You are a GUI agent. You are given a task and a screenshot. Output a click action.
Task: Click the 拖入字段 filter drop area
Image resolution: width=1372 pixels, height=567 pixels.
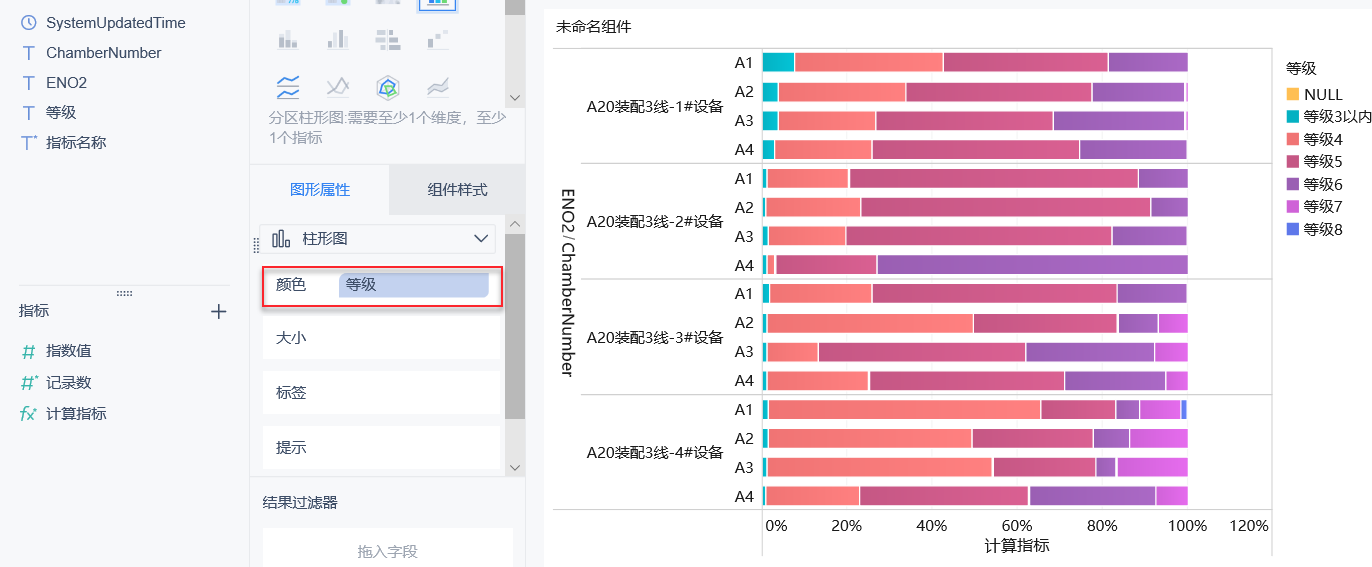[x=387, y=551]
